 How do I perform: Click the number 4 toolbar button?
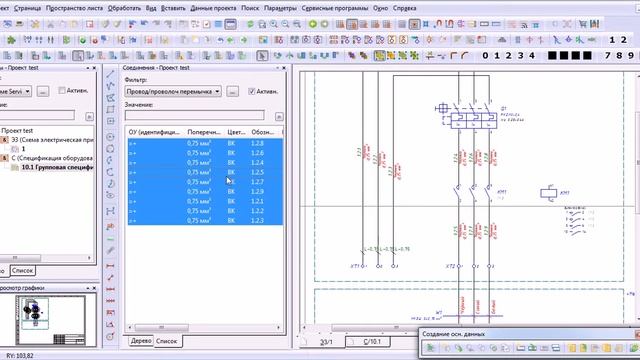coord(532,56)
